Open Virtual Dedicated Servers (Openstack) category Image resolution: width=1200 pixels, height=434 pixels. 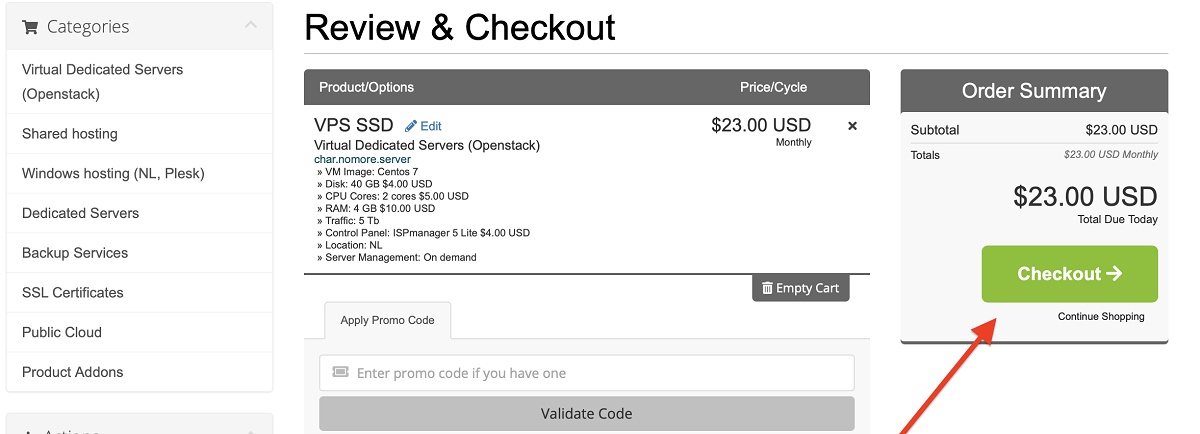[102, 82]
